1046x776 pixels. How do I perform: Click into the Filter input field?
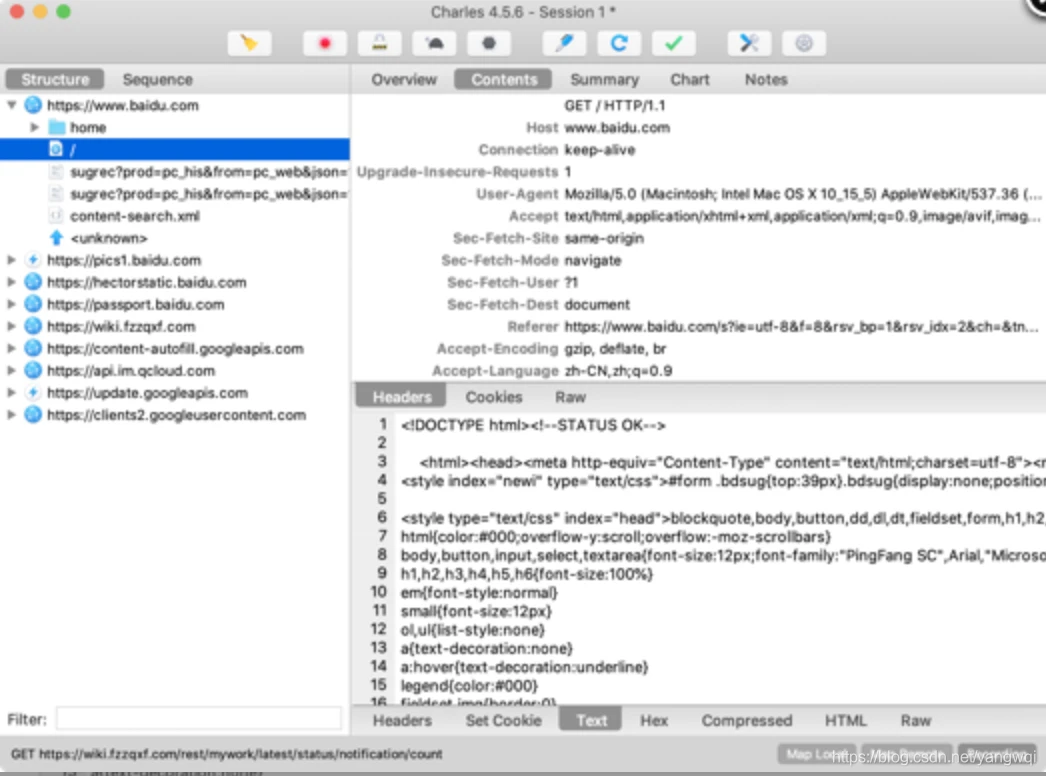click(x=199, y=719)
